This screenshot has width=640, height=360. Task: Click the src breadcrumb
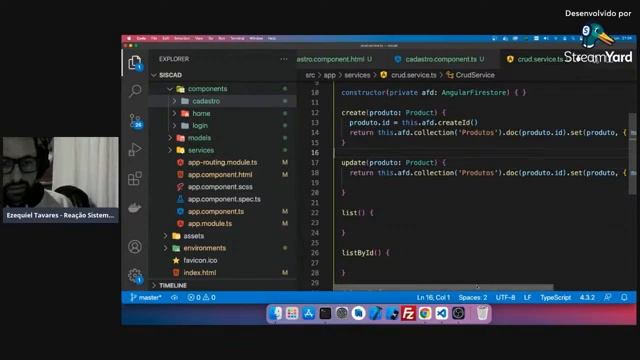coord(310,75)
